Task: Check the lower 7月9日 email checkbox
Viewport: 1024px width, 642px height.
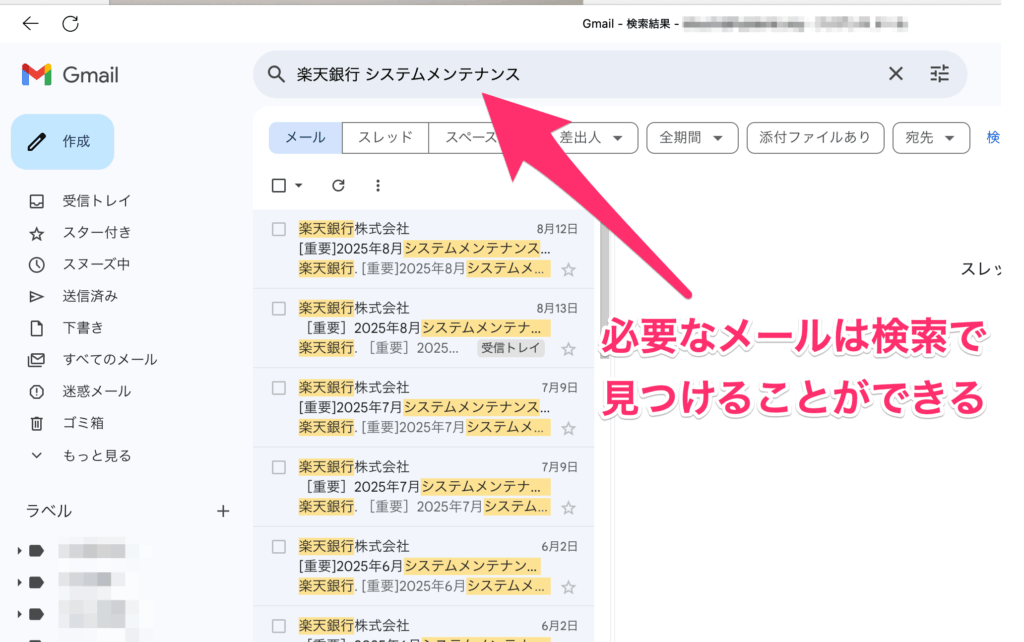Action: pyautogui.click(x=279, y=467)
